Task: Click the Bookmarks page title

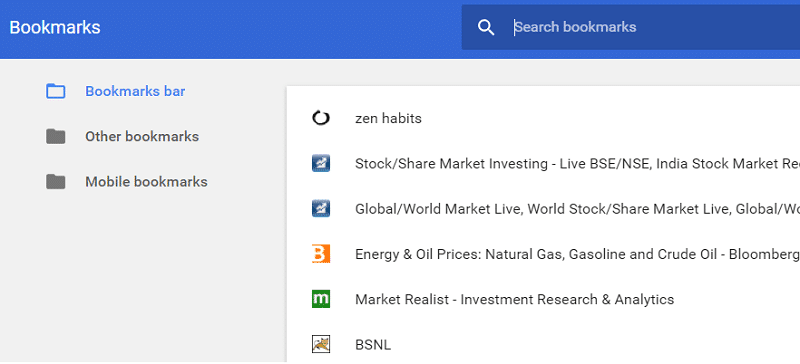Action: [x=55, y=28]
